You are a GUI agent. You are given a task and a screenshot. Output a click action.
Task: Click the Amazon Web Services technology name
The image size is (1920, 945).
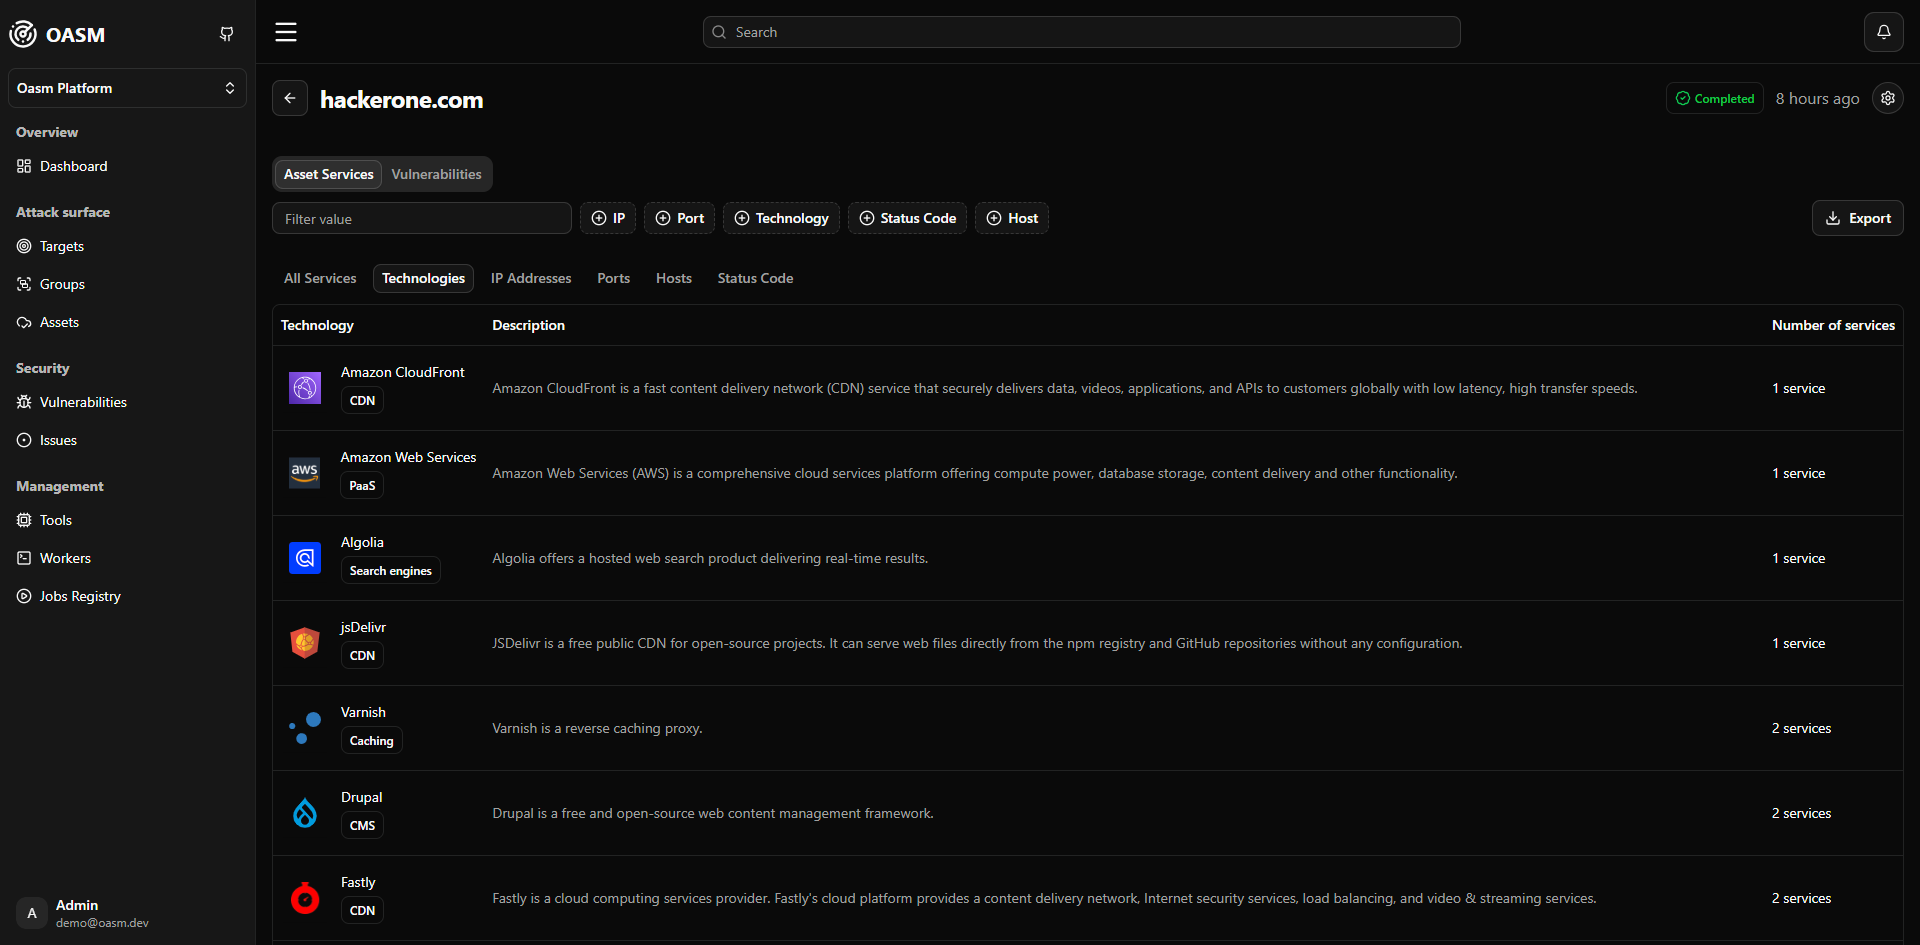point(408,457)
